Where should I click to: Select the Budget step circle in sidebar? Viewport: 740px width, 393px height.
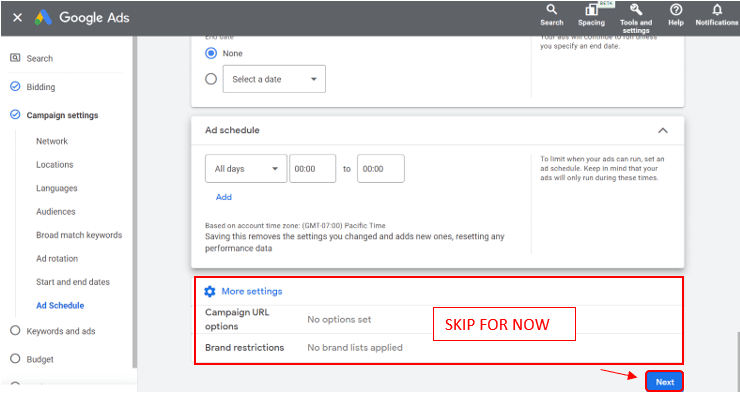pyautogui.click(x=15, y=359)
